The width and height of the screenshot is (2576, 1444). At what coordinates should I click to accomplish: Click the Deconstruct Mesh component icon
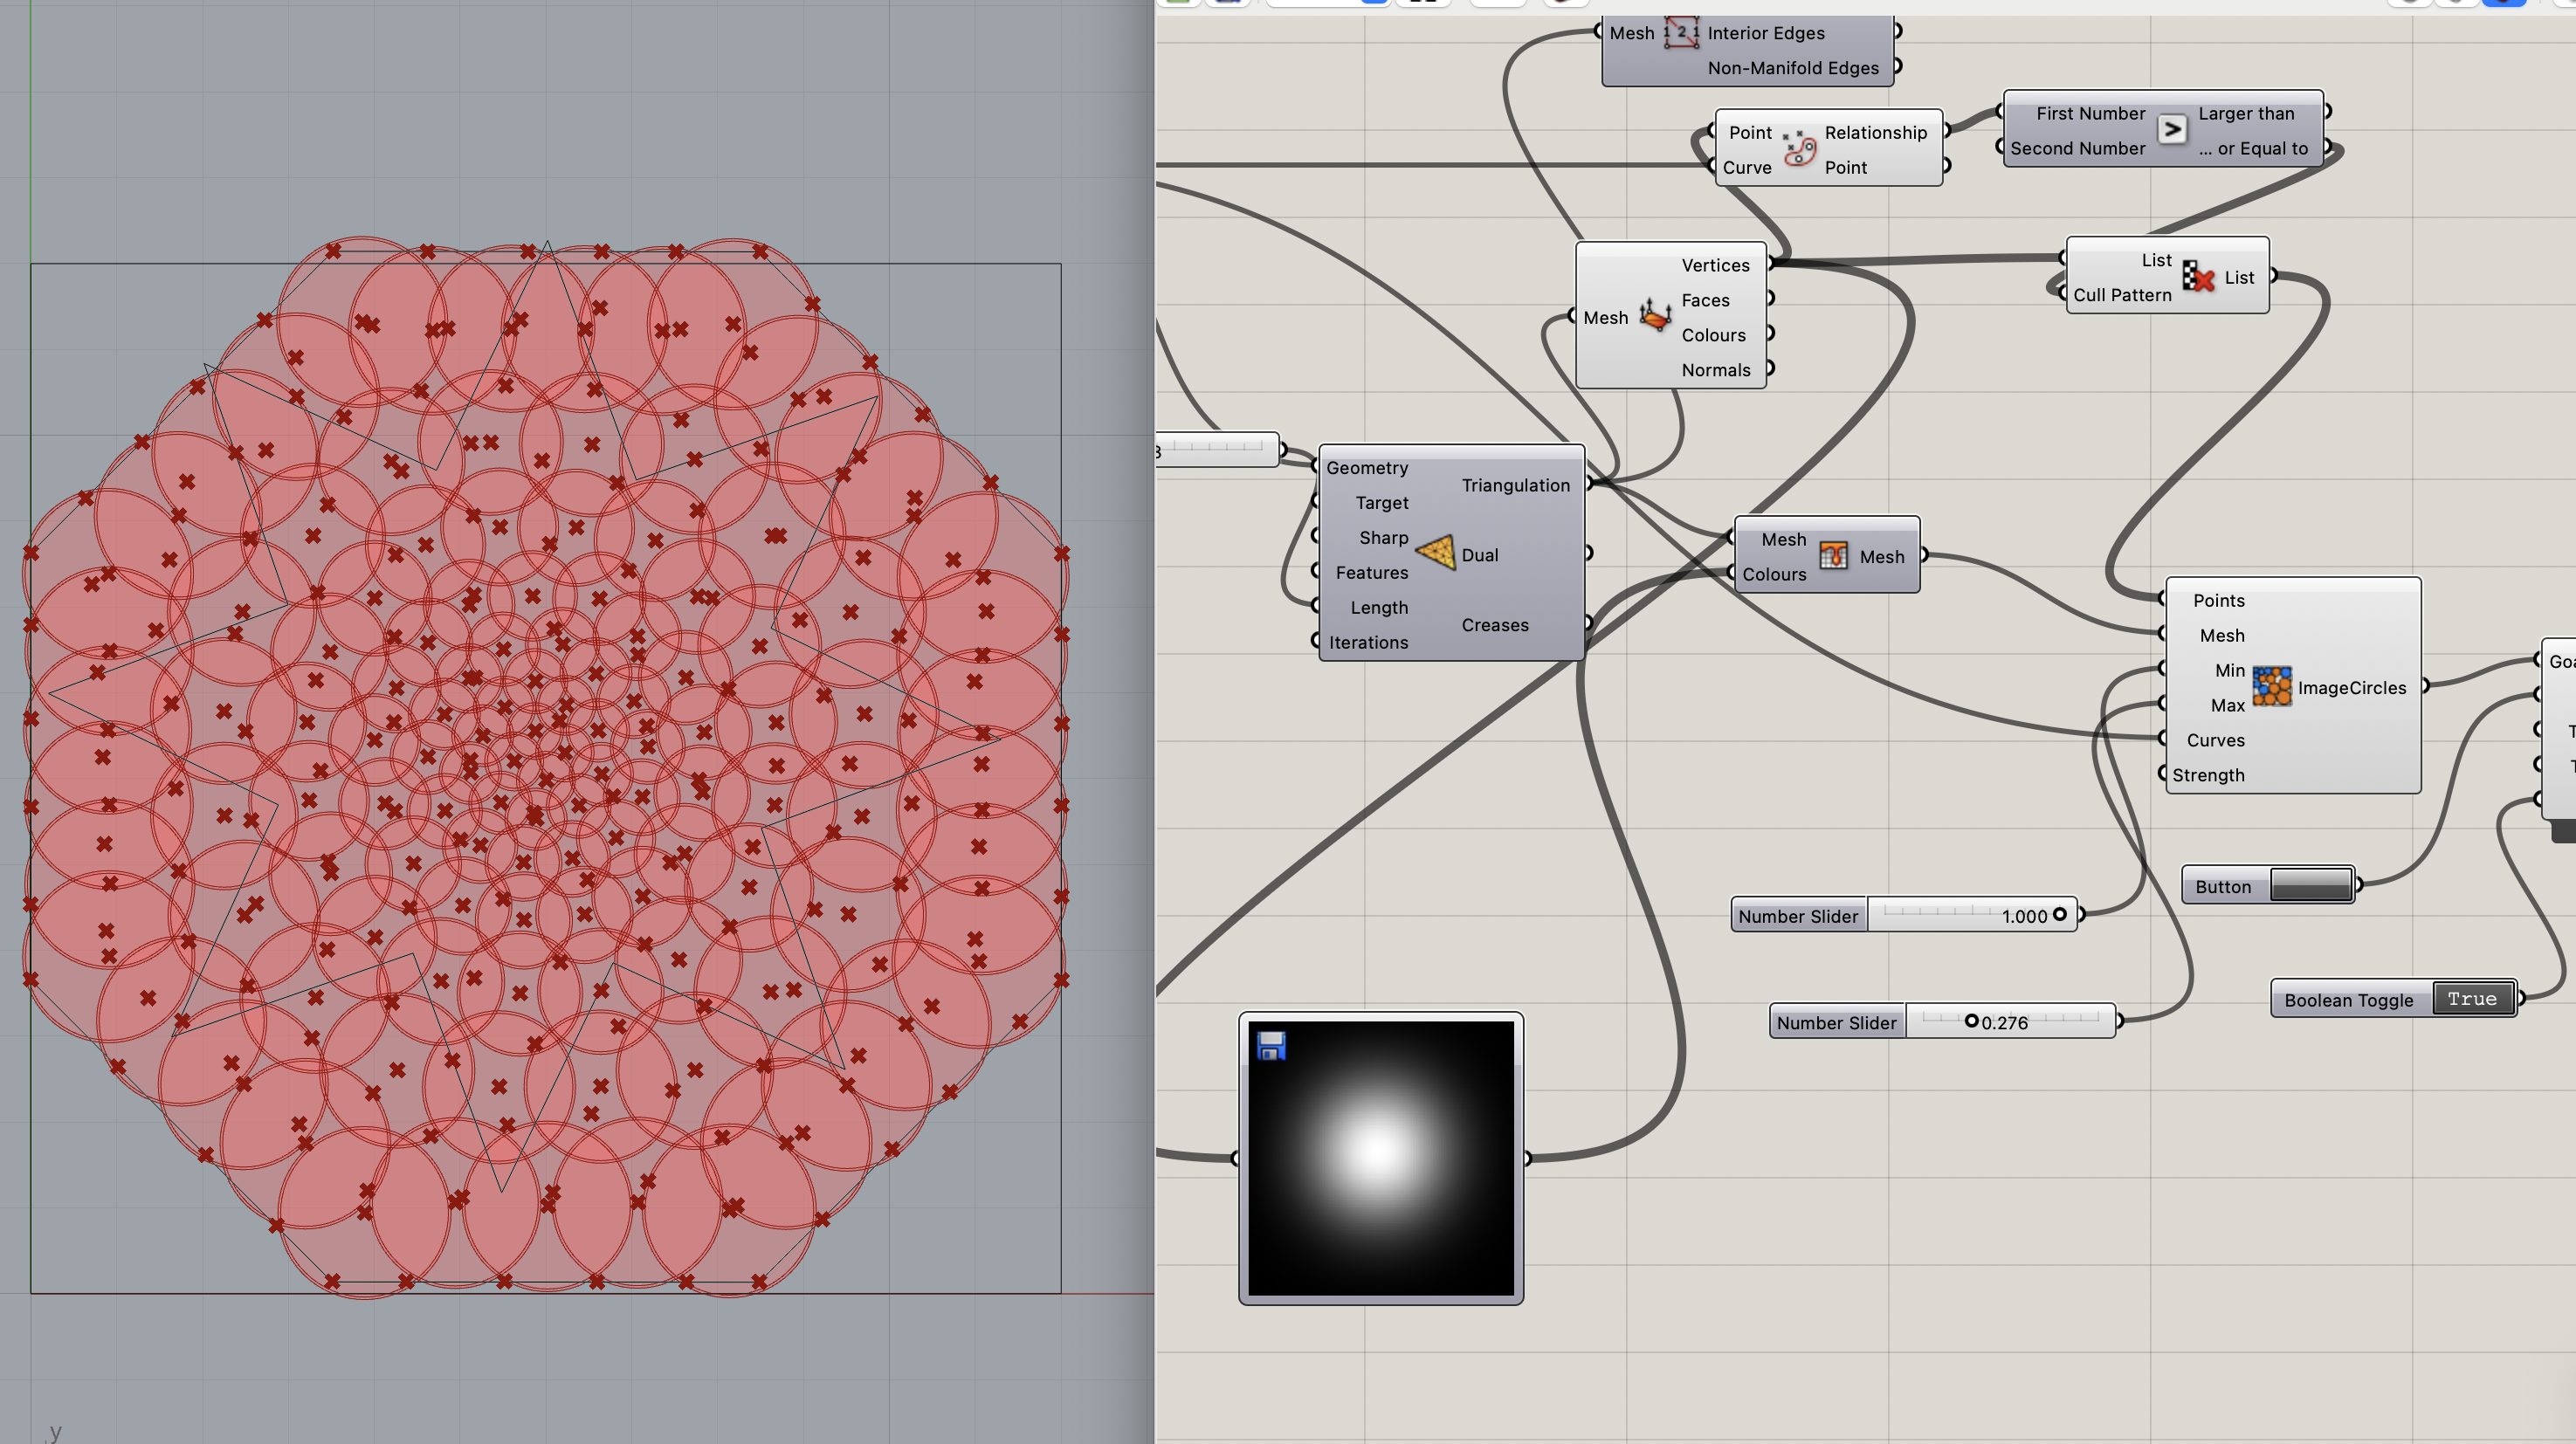click(1655, 316)
